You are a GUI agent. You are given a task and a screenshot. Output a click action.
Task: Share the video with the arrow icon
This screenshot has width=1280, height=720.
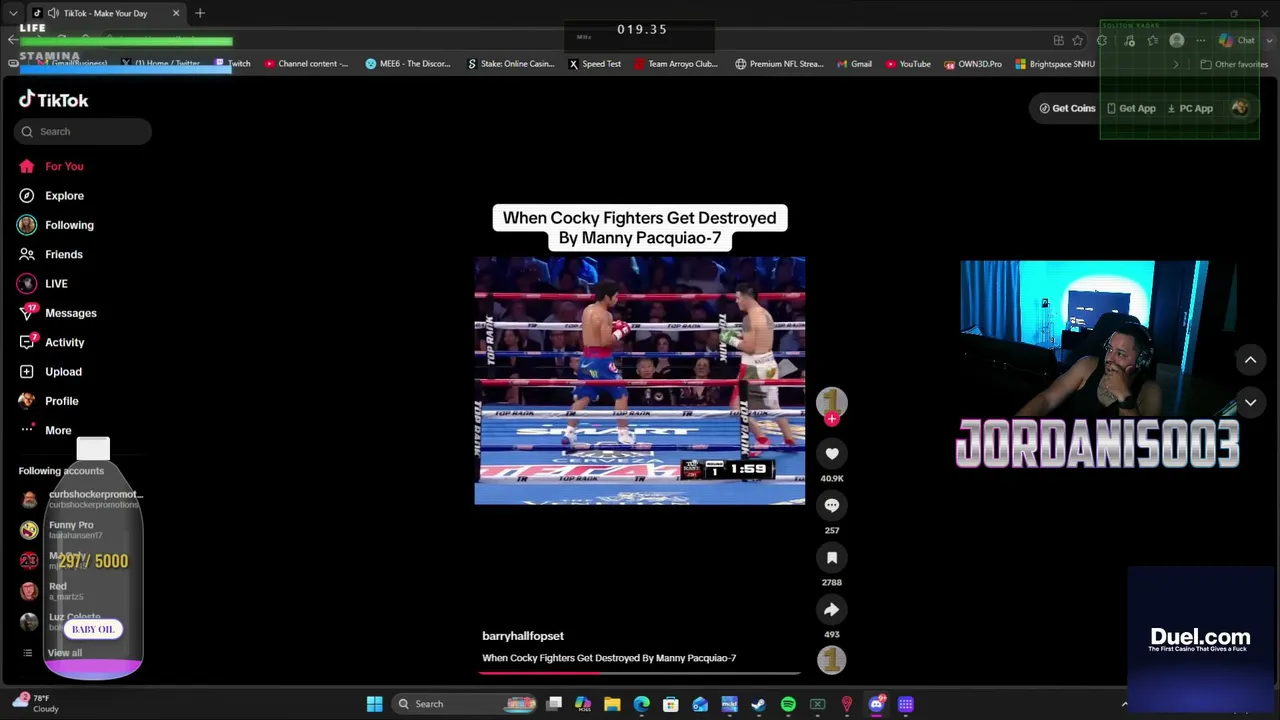click(x=832, y=610)
